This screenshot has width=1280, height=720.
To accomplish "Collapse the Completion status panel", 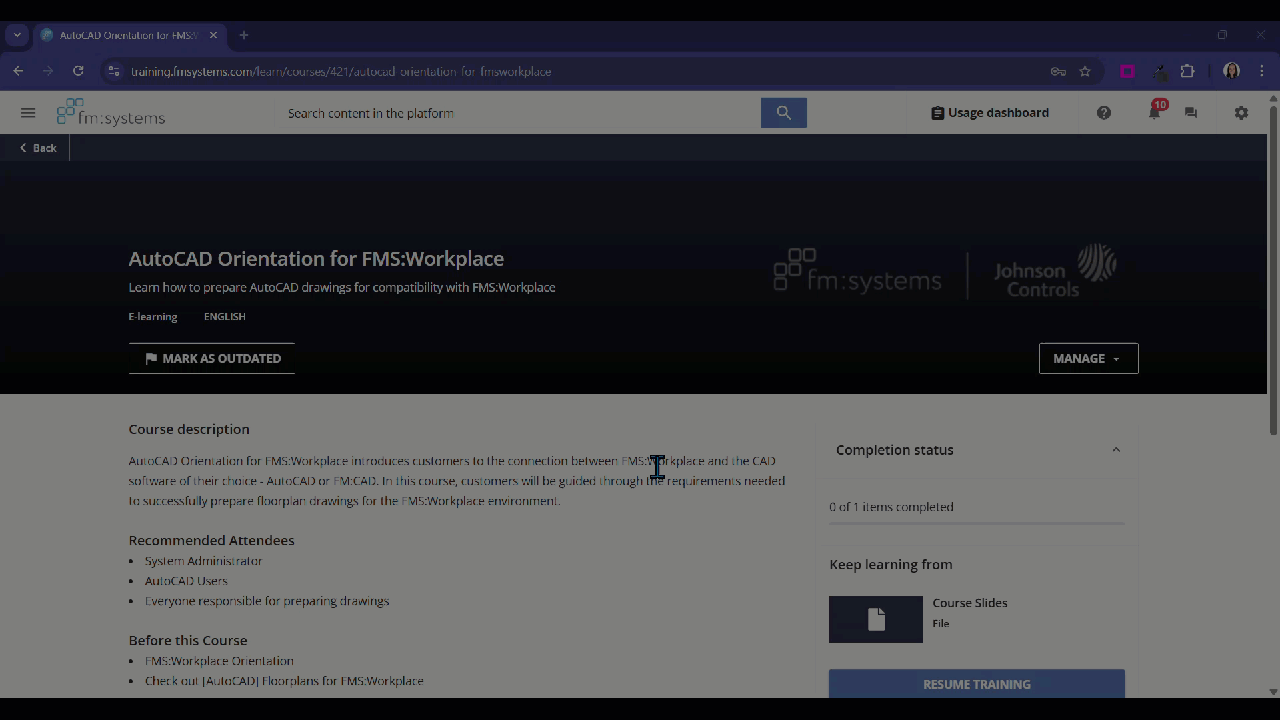I will pyautogui.click(x=1116, y=450).
